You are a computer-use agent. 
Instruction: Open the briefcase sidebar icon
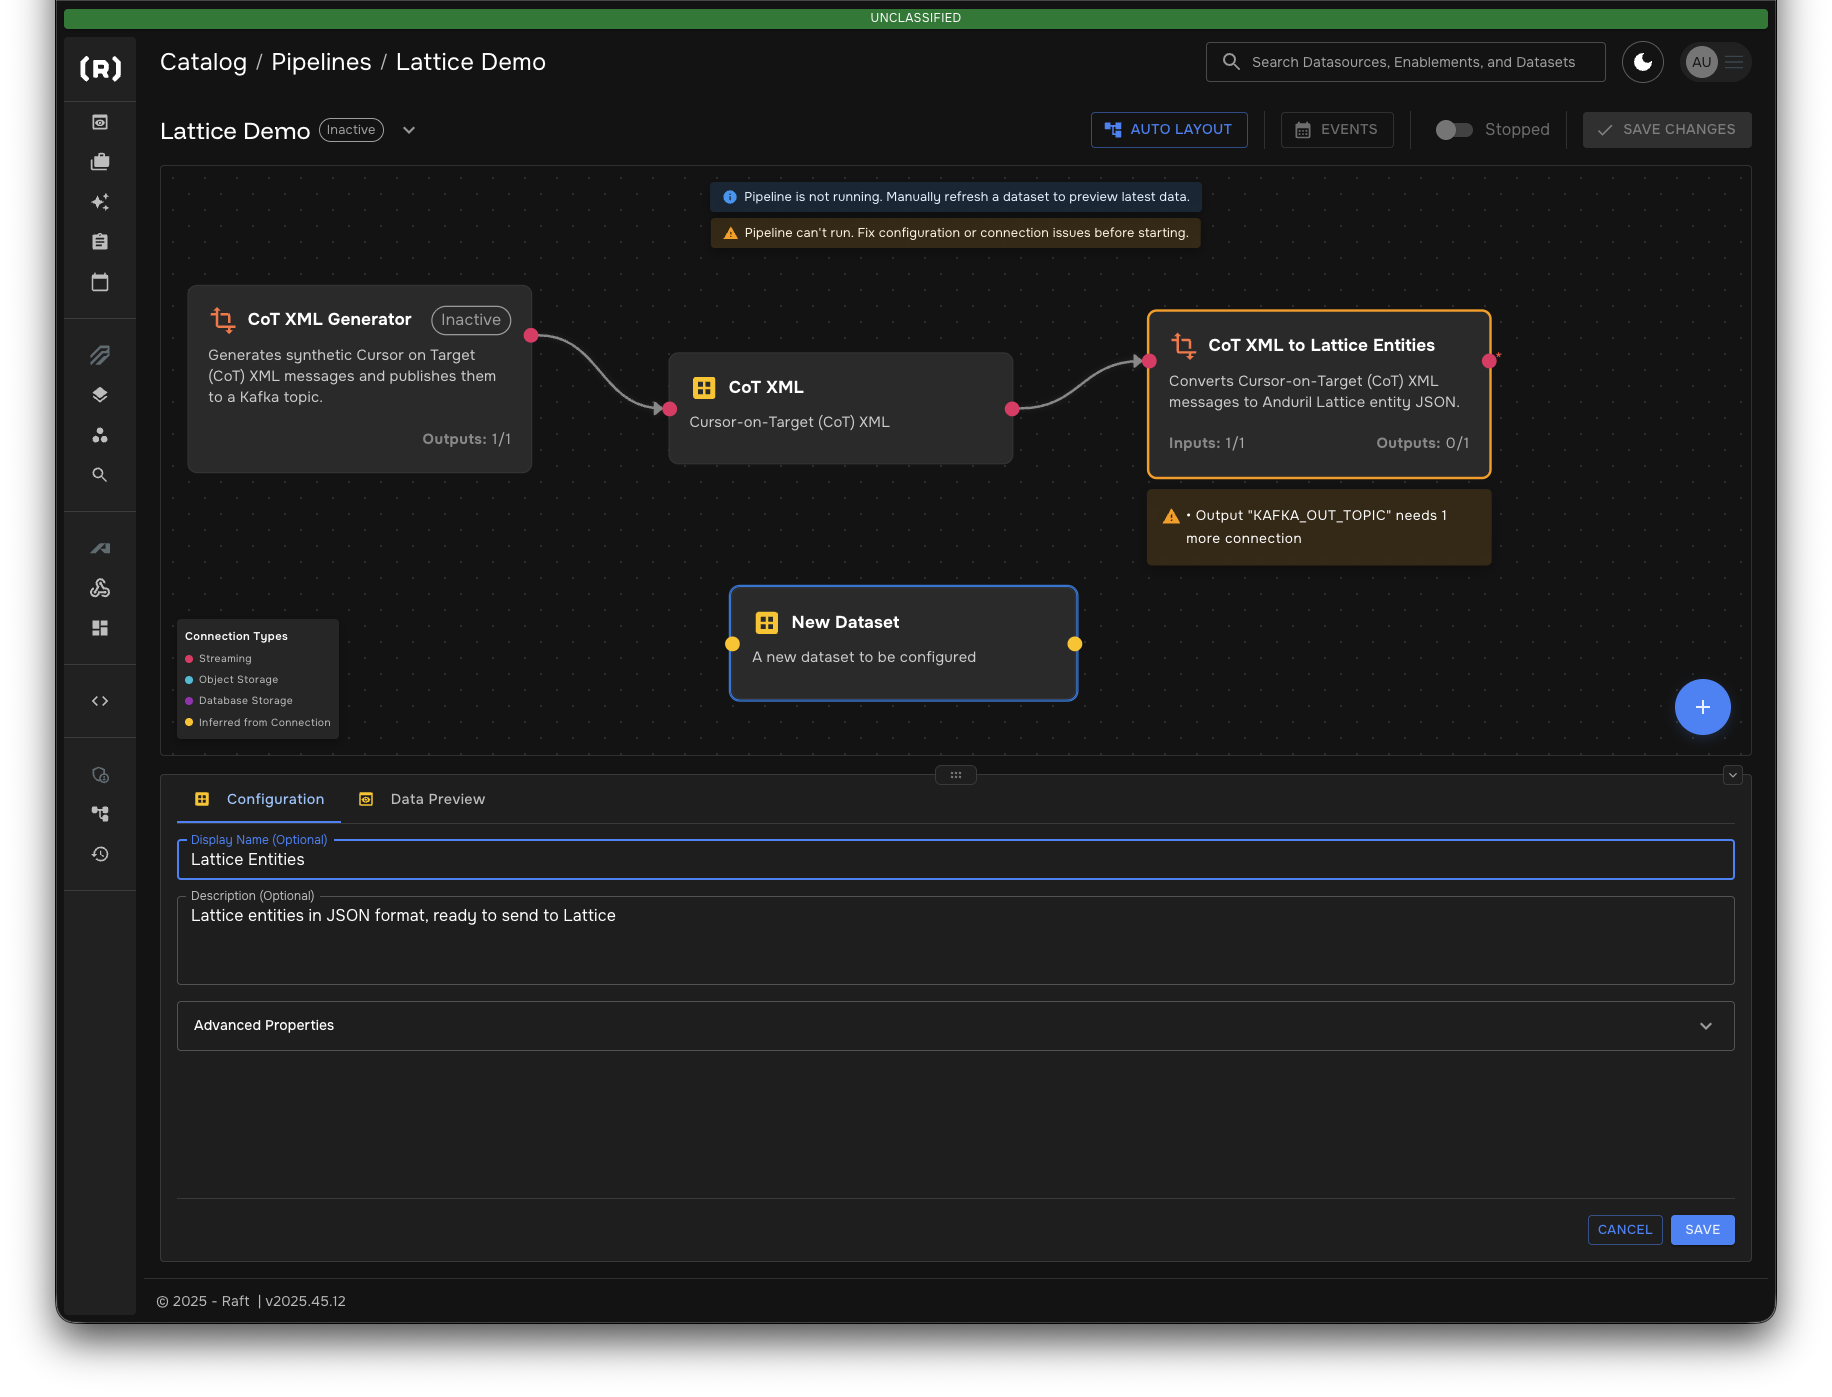(x=100, y=162)
